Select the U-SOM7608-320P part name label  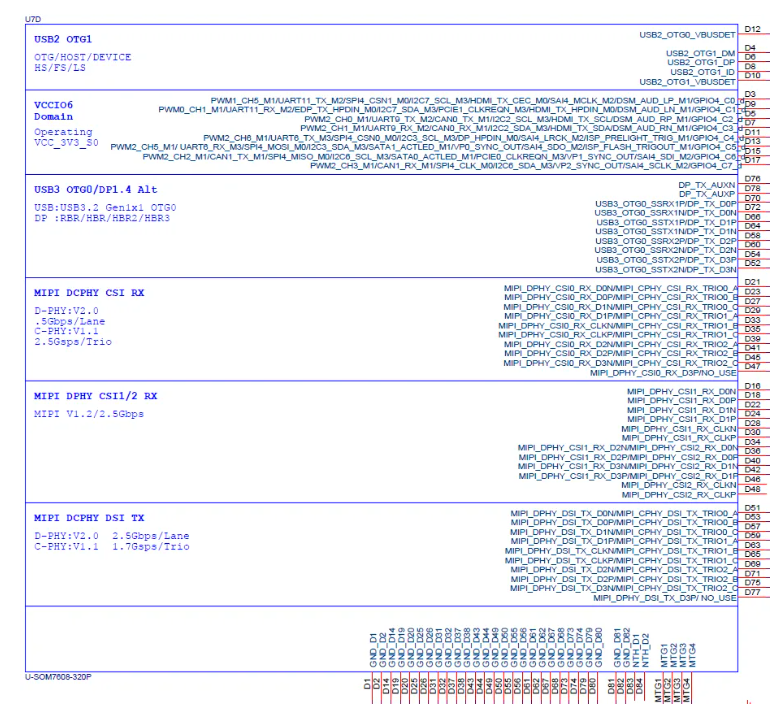(x=58, y=677)
